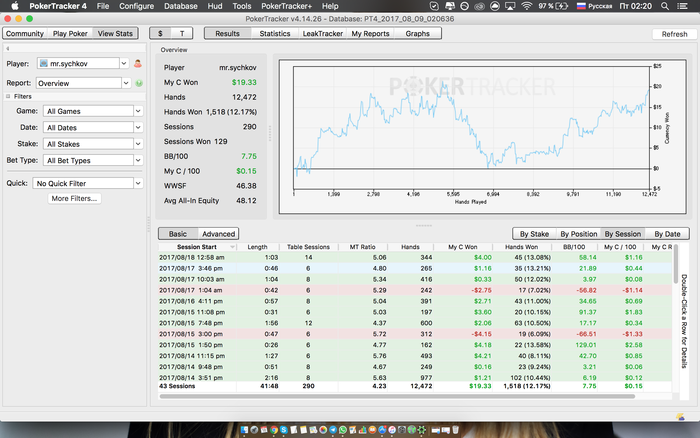Open the Apple menu

coord(15,6)
